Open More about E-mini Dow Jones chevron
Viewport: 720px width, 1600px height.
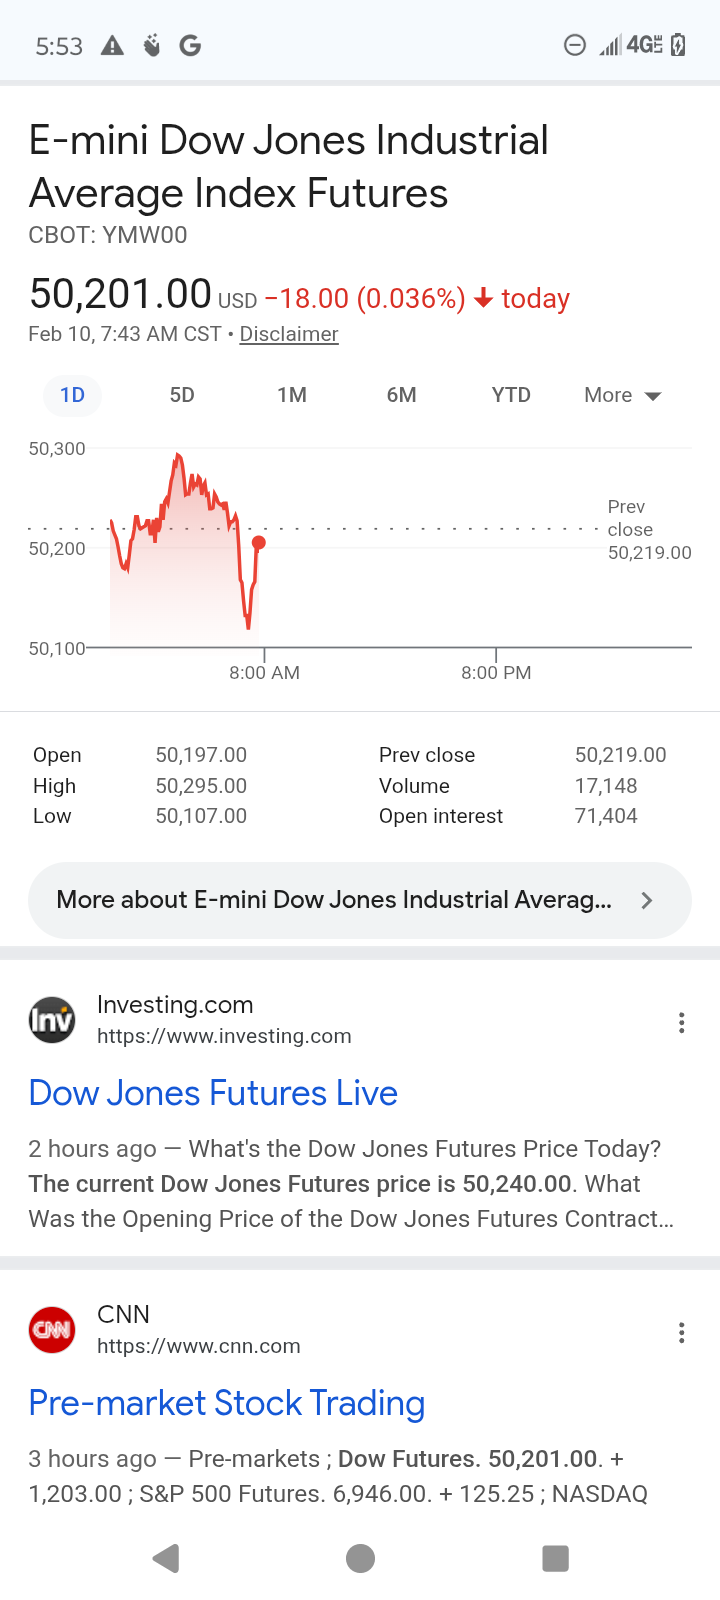pos(647,900)
